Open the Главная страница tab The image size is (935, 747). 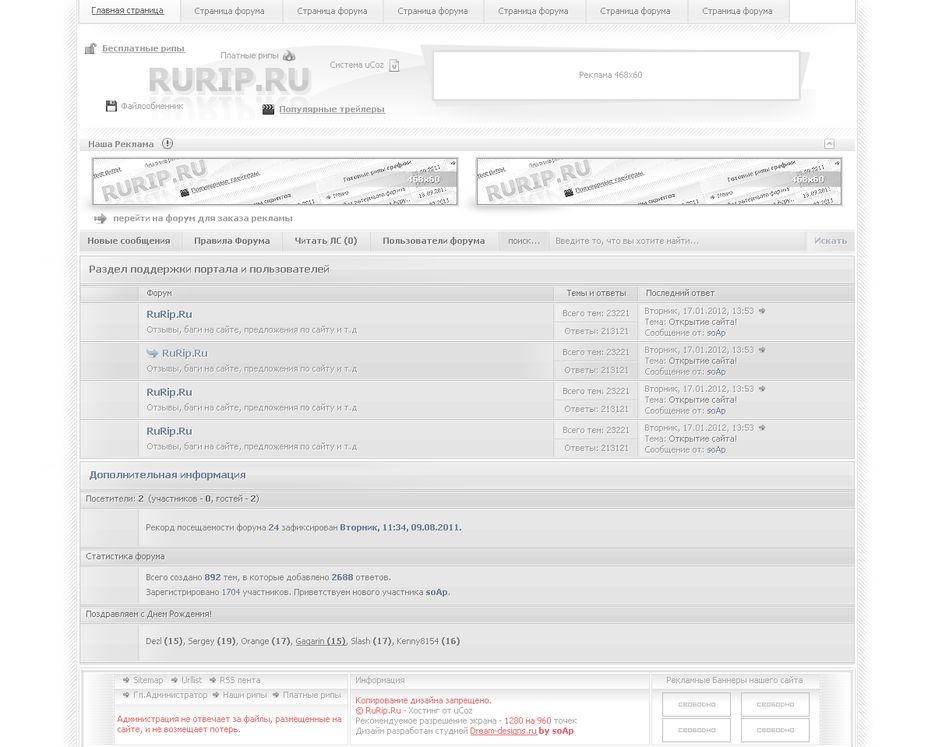[128, 11]
